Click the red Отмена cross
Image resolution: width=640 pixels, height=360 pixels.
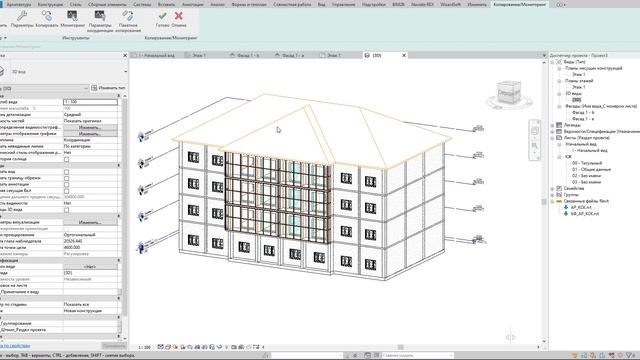178,19
